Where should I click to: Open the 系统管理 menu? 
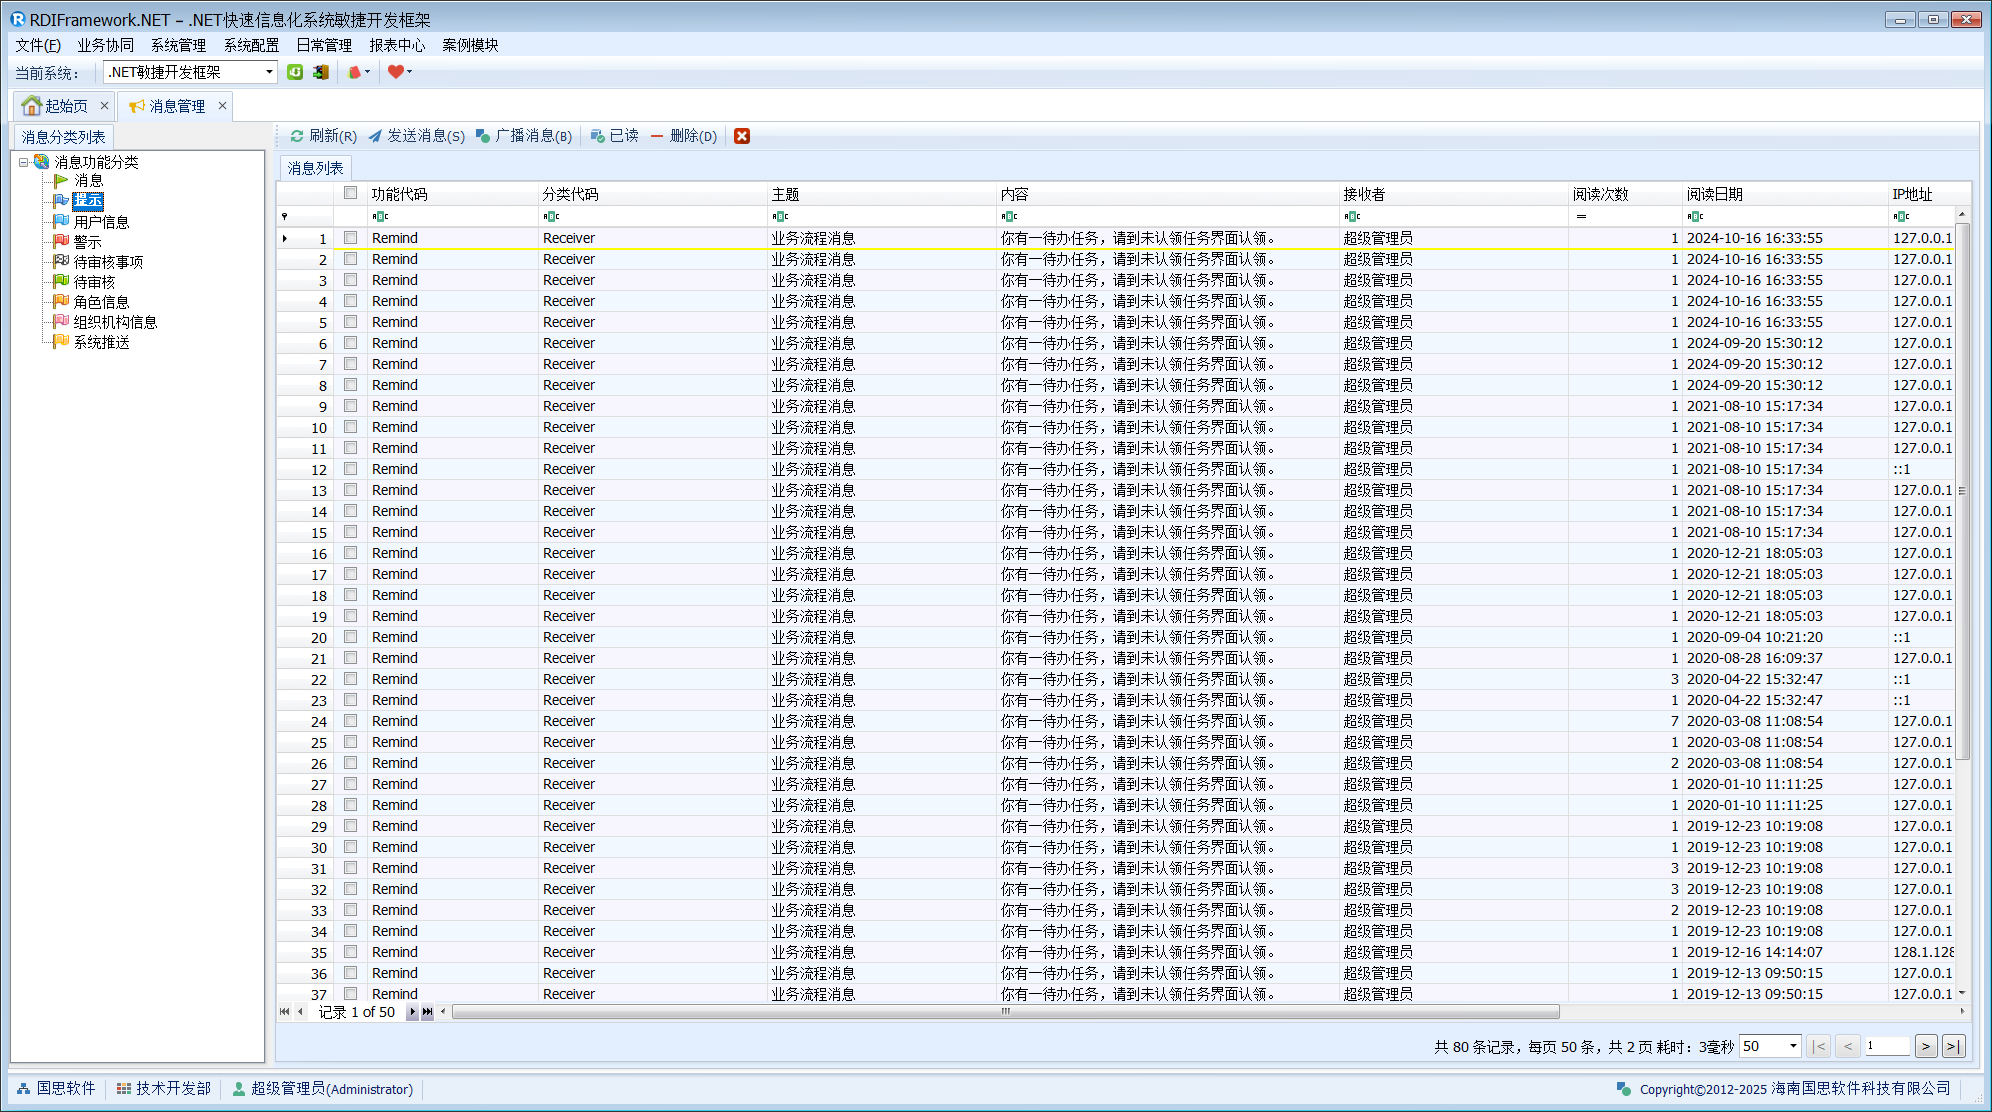(x=178, y=45)
